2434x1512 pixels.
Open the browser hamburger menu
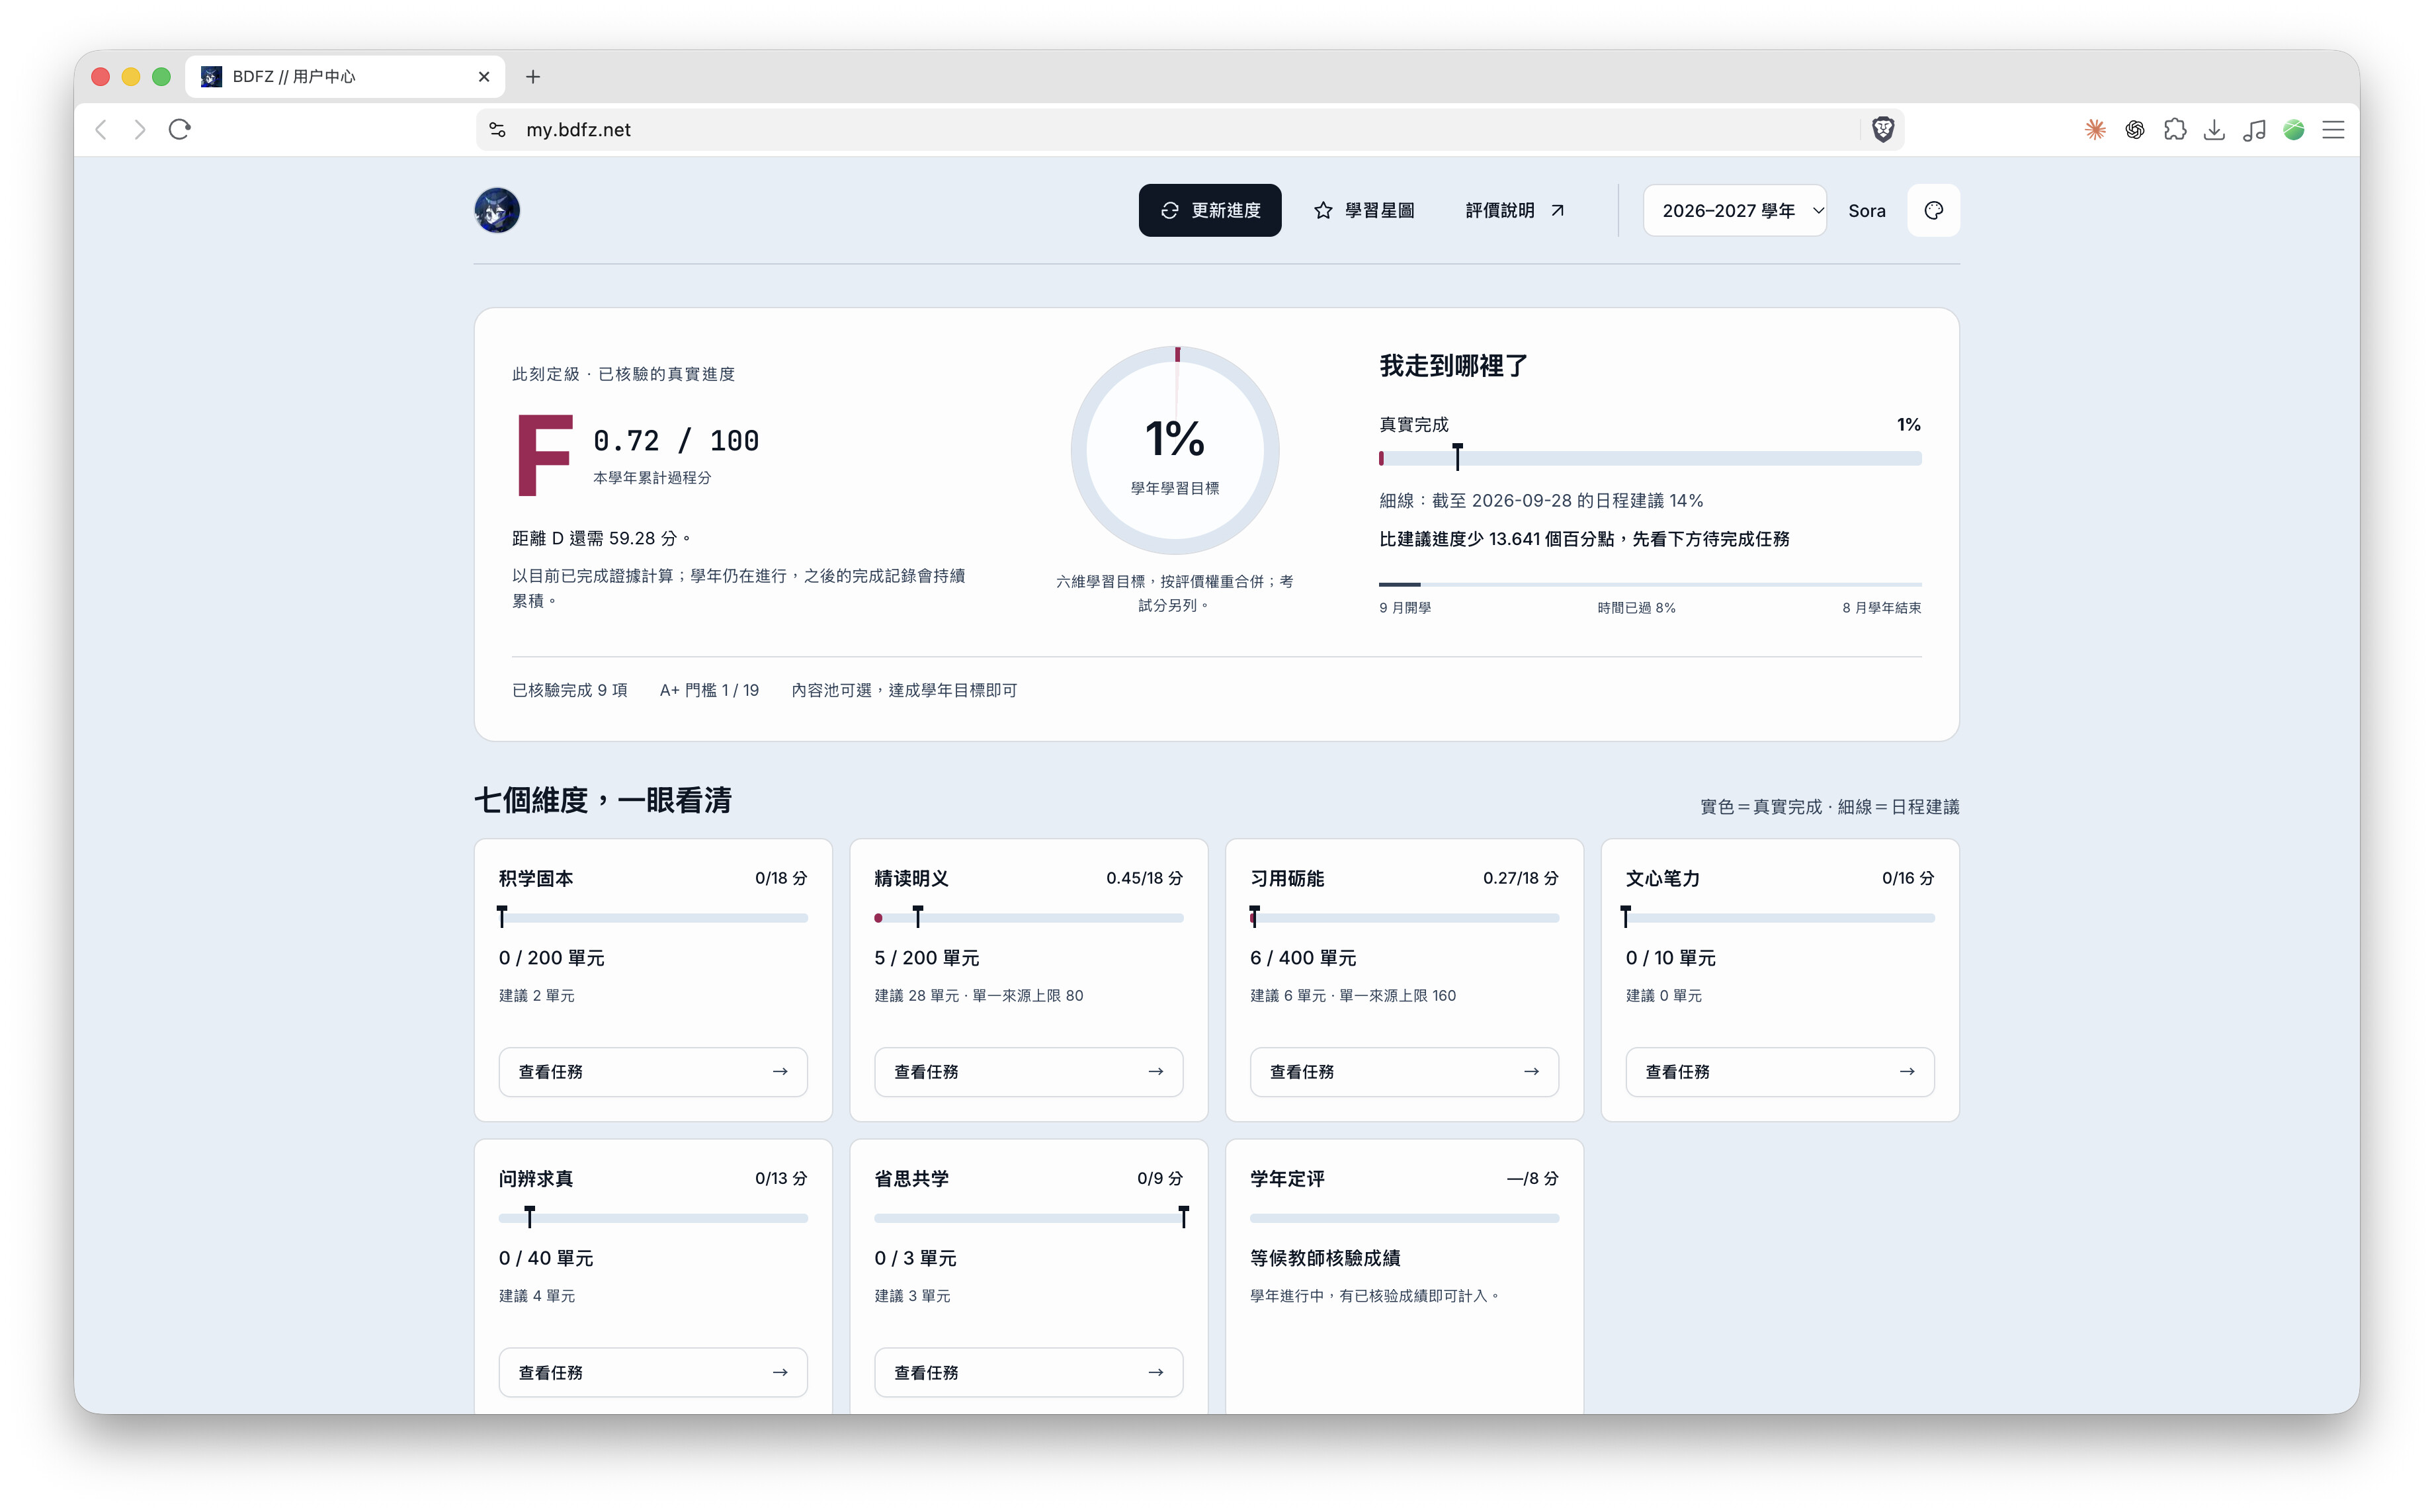(2333, 129)
